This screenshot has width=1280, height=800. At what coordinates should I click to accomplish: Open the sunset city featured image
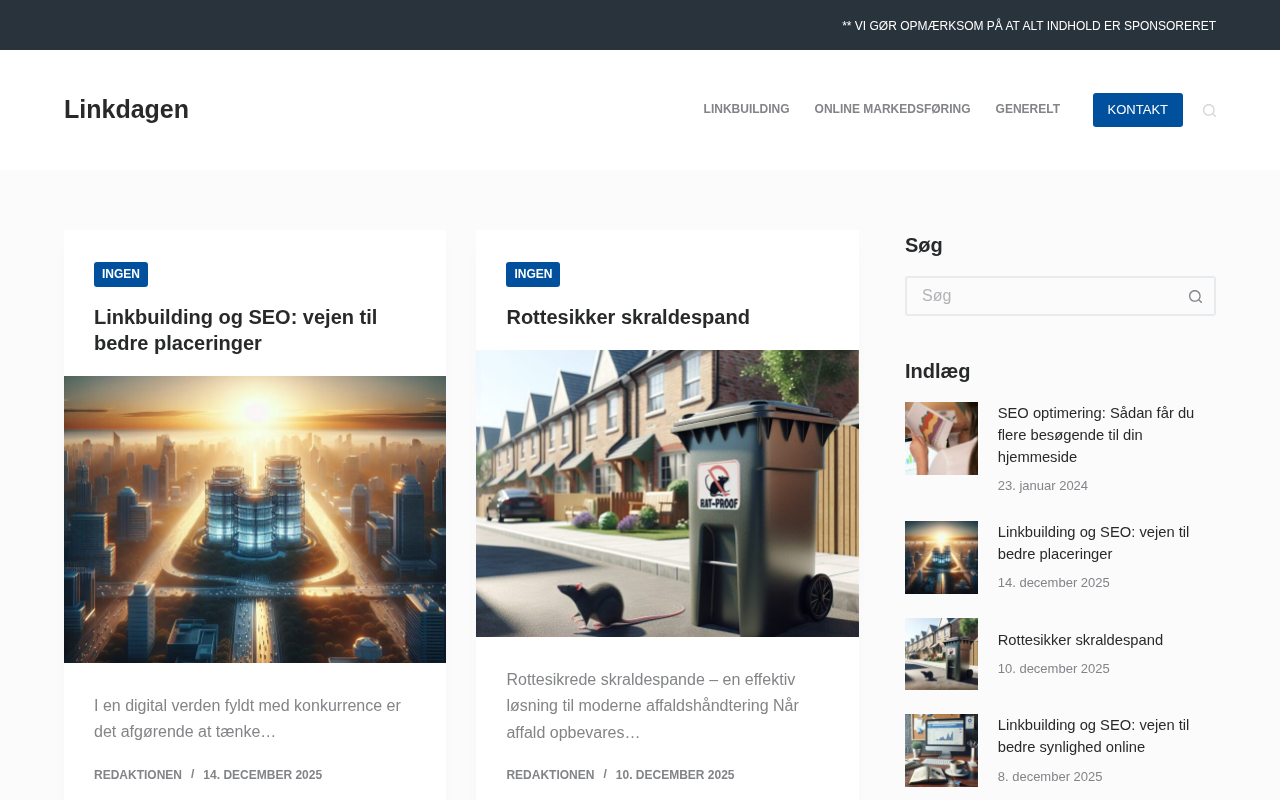pos(255,519)
